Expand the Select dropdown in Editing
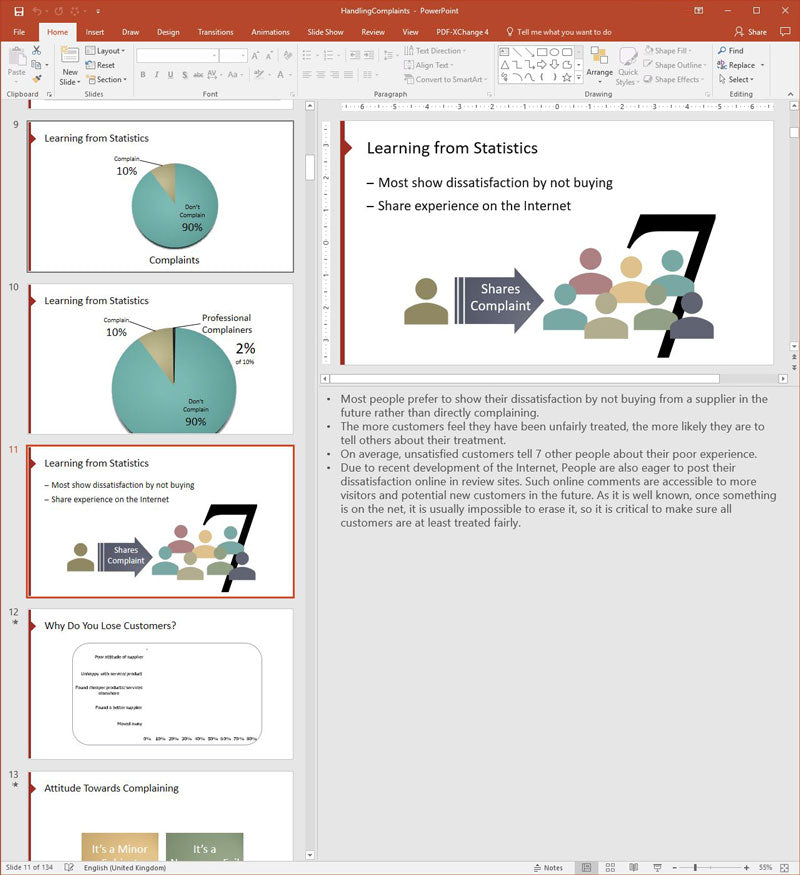800x875 pixels. pyautogui.click(x=736, y=80)
